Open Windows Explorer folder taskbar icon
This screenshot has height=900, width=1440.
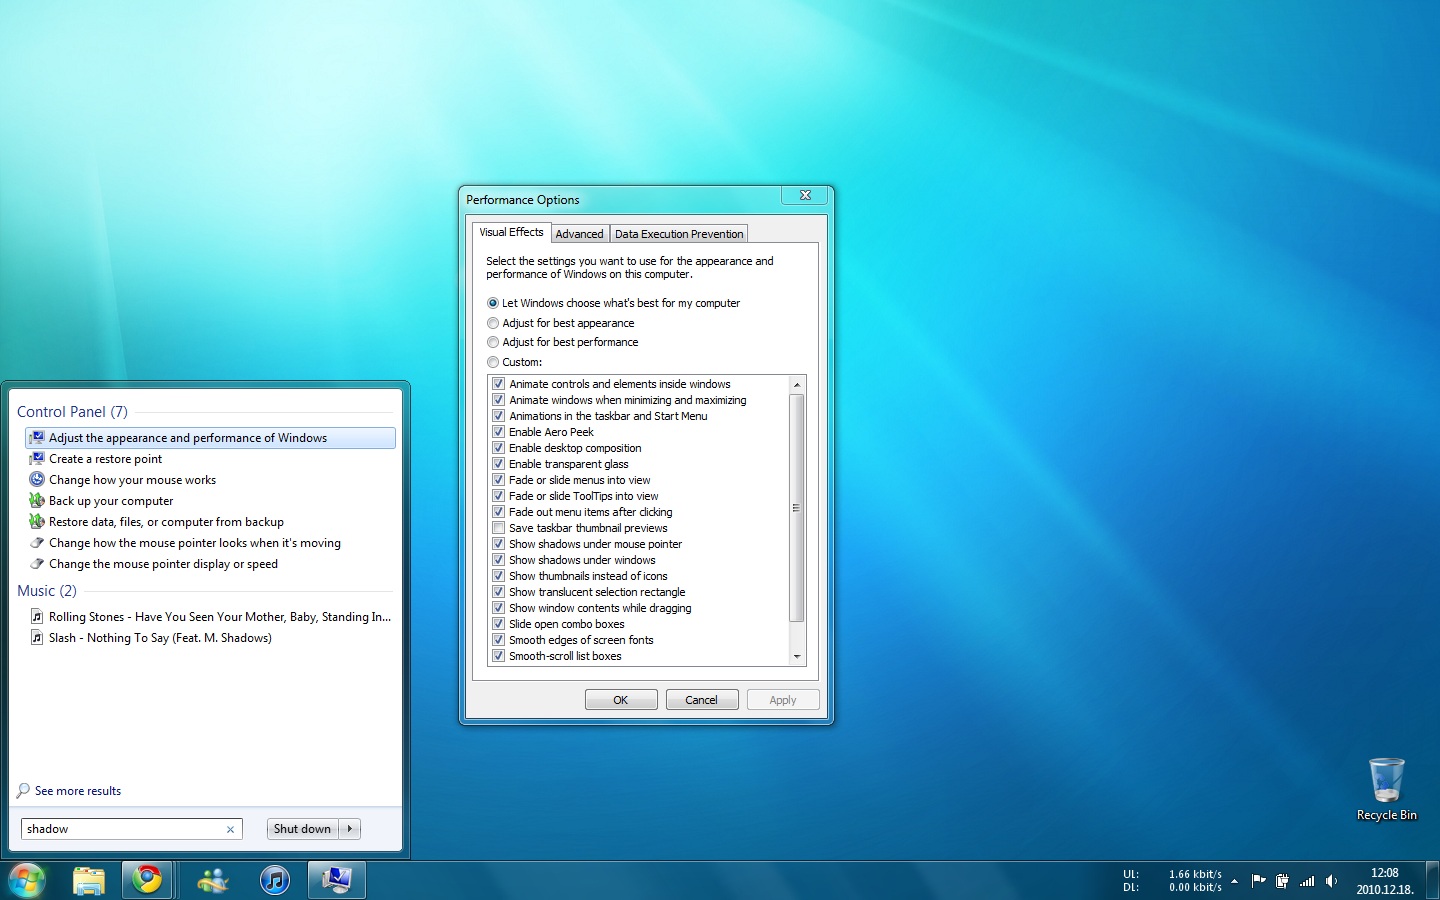point(89,880)
